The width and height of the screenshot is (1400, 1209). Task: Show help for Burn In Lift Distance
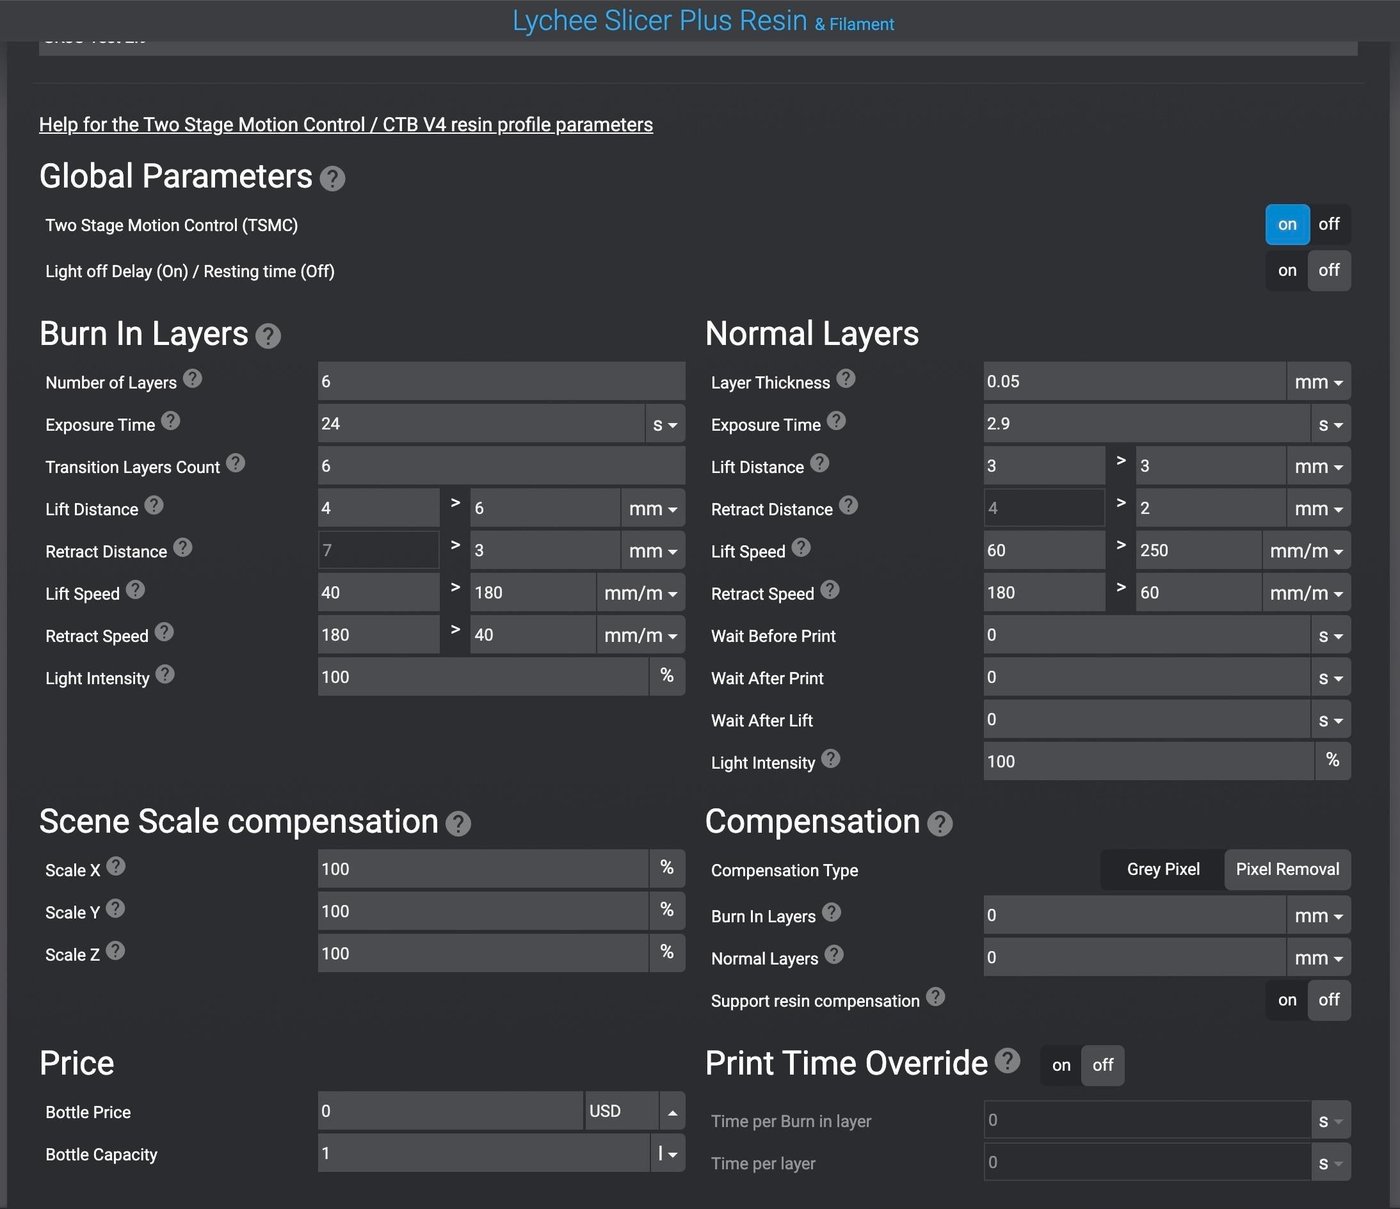click(x=154, y=504)
